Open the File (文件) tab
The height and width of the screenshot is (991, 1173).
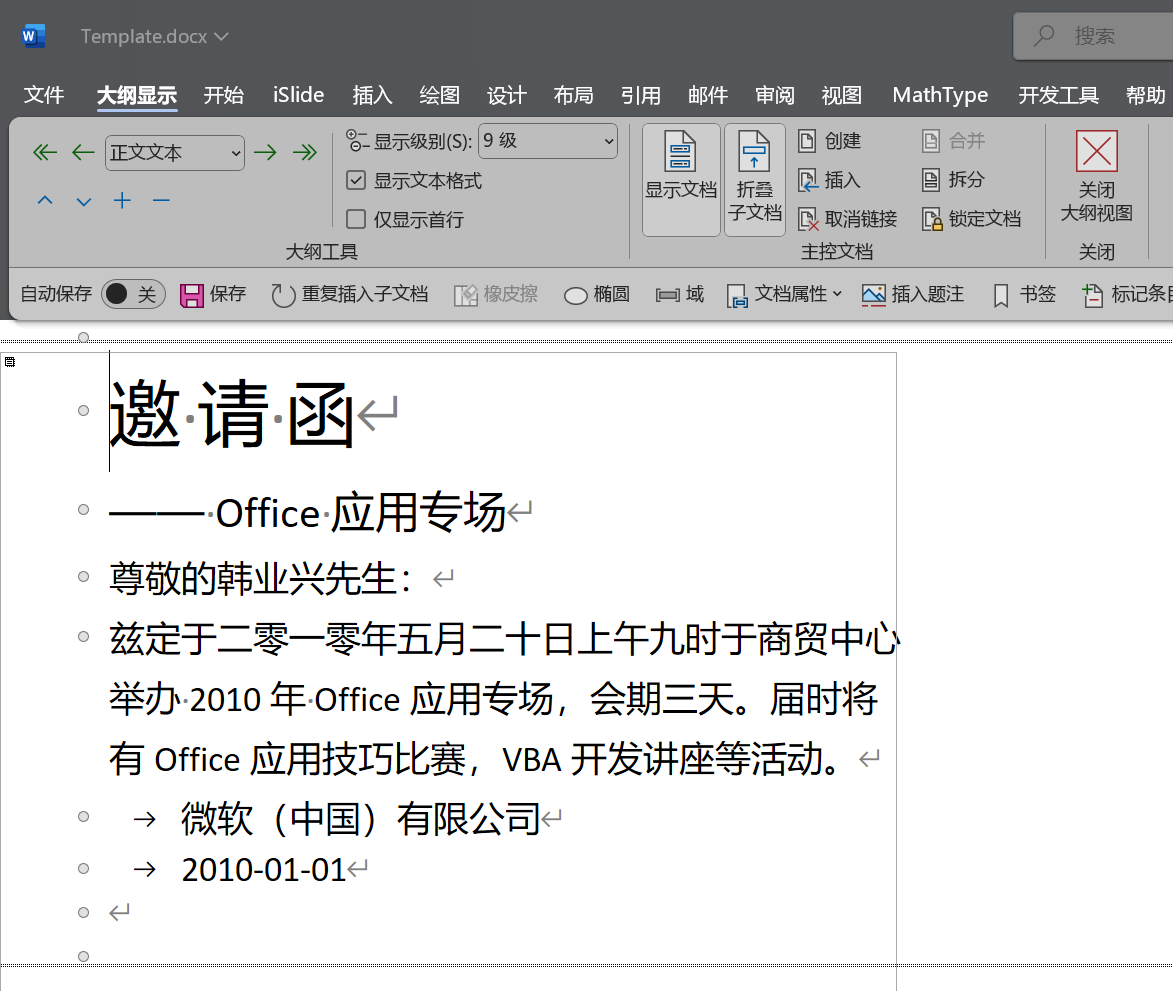(43, 95)
